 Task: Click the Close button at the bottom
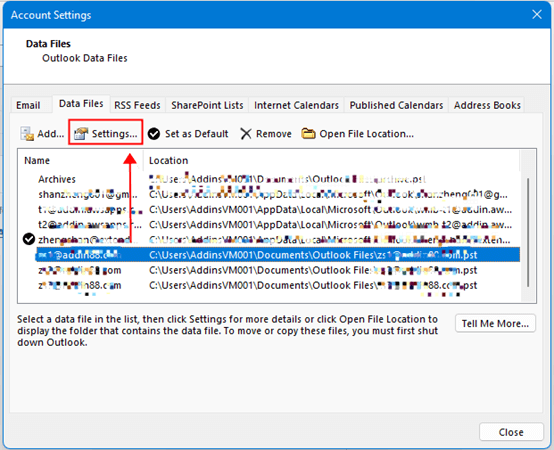511,432
